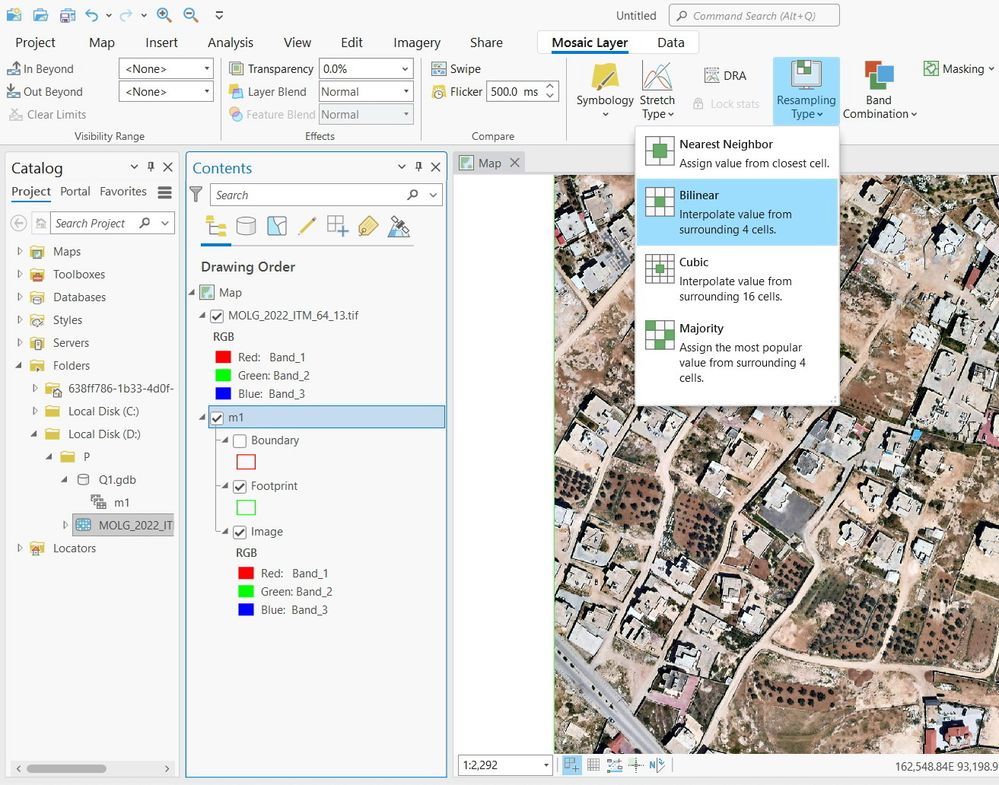Select List By Data Source icon
The image size is (999, 785).
[x=246, y=226]
